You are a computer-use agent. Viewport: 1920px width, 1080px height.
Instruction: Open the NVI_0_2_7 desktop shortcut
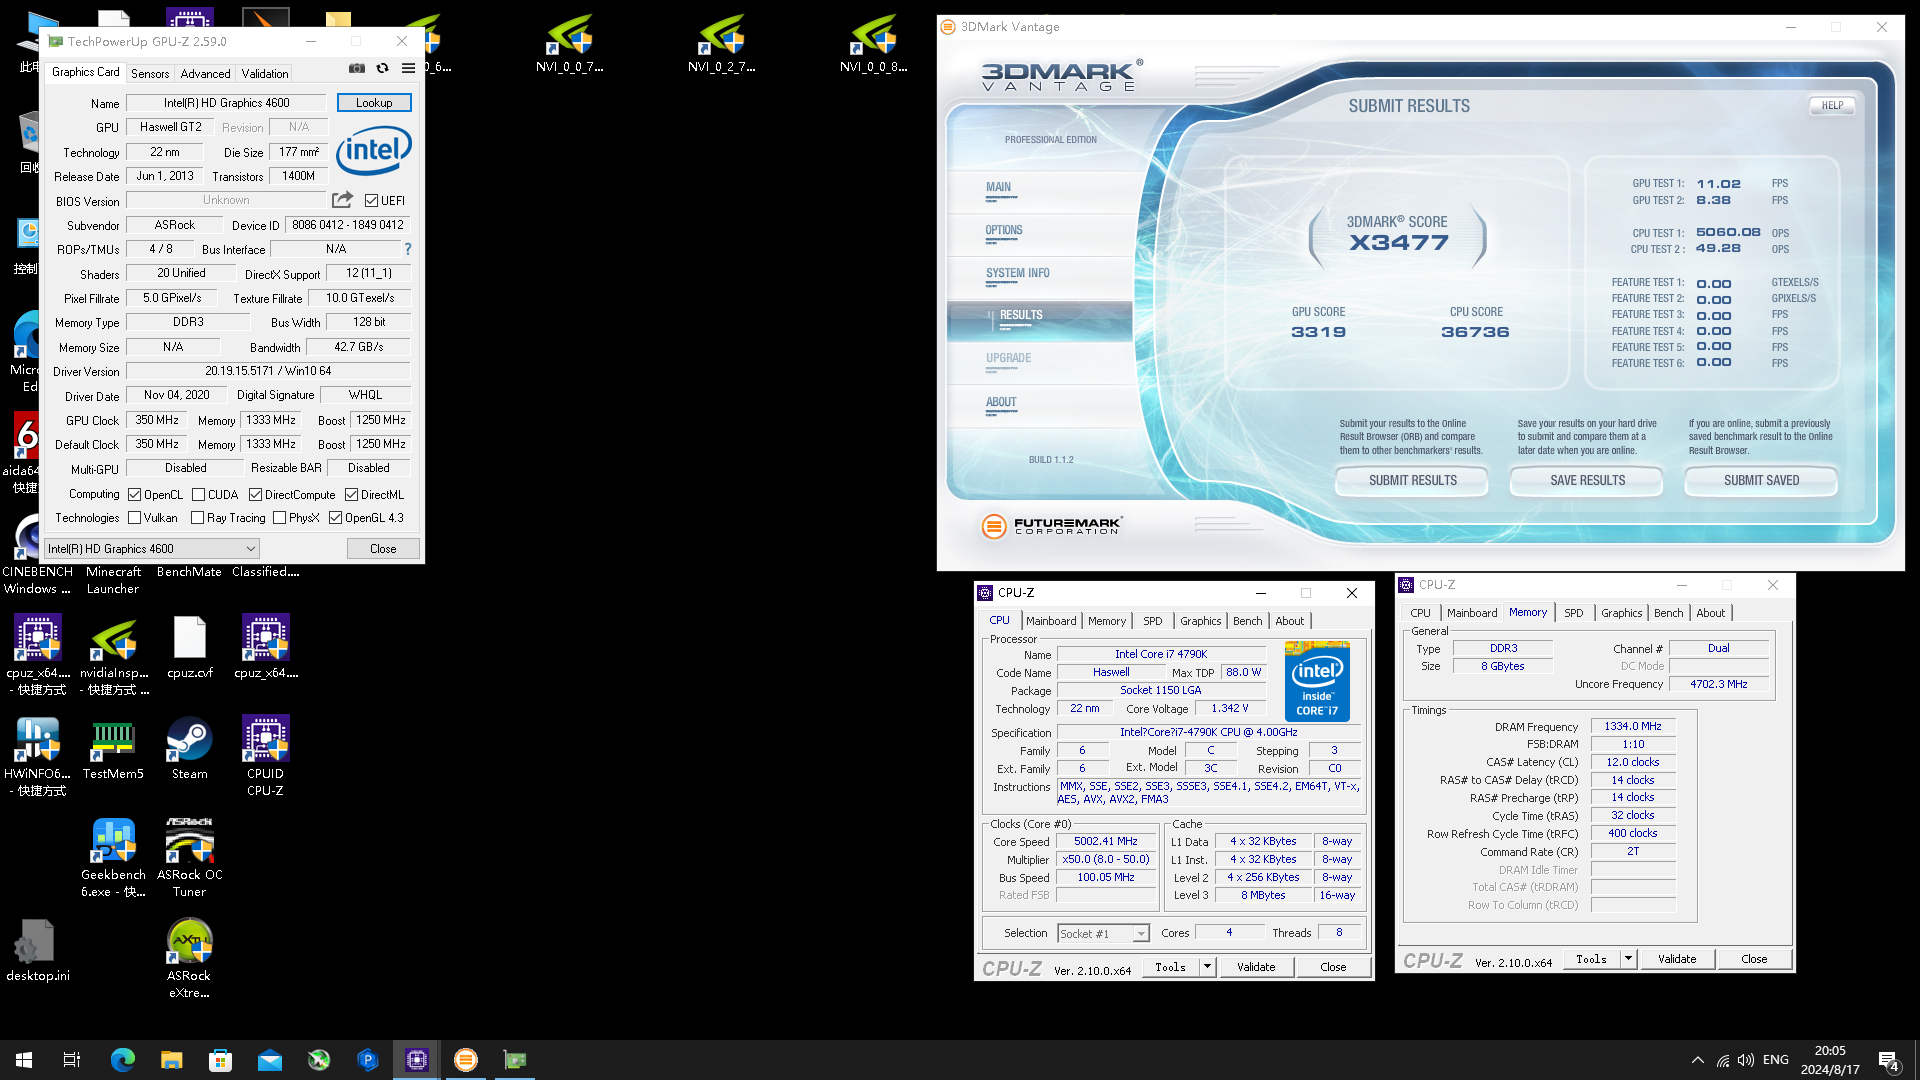tap(721, 44)
